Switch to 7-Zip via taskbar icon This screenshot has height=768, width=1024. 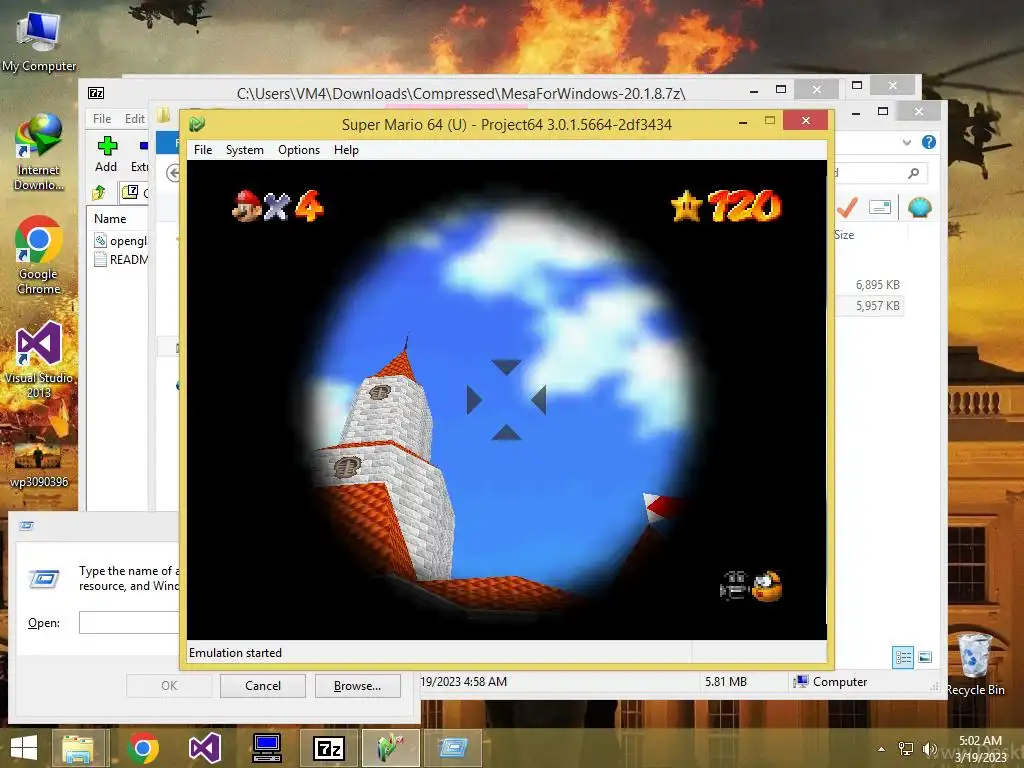pyautogui.click(x=329, y=748)
